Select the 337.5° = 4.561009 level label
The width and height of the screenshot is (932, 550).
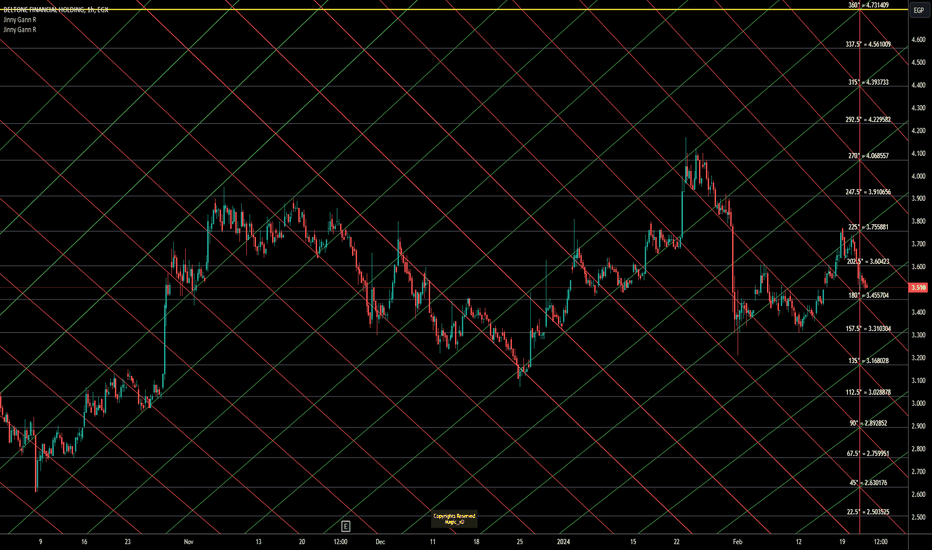point(868,44)
